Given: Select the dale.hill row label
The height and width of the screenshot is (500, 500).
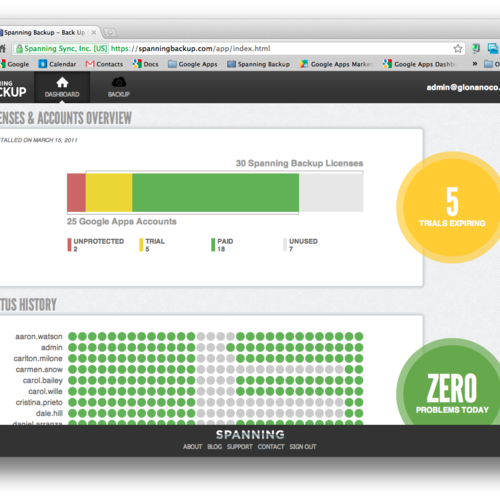Looking at the screenshot, I should click(x=49, y=413).
